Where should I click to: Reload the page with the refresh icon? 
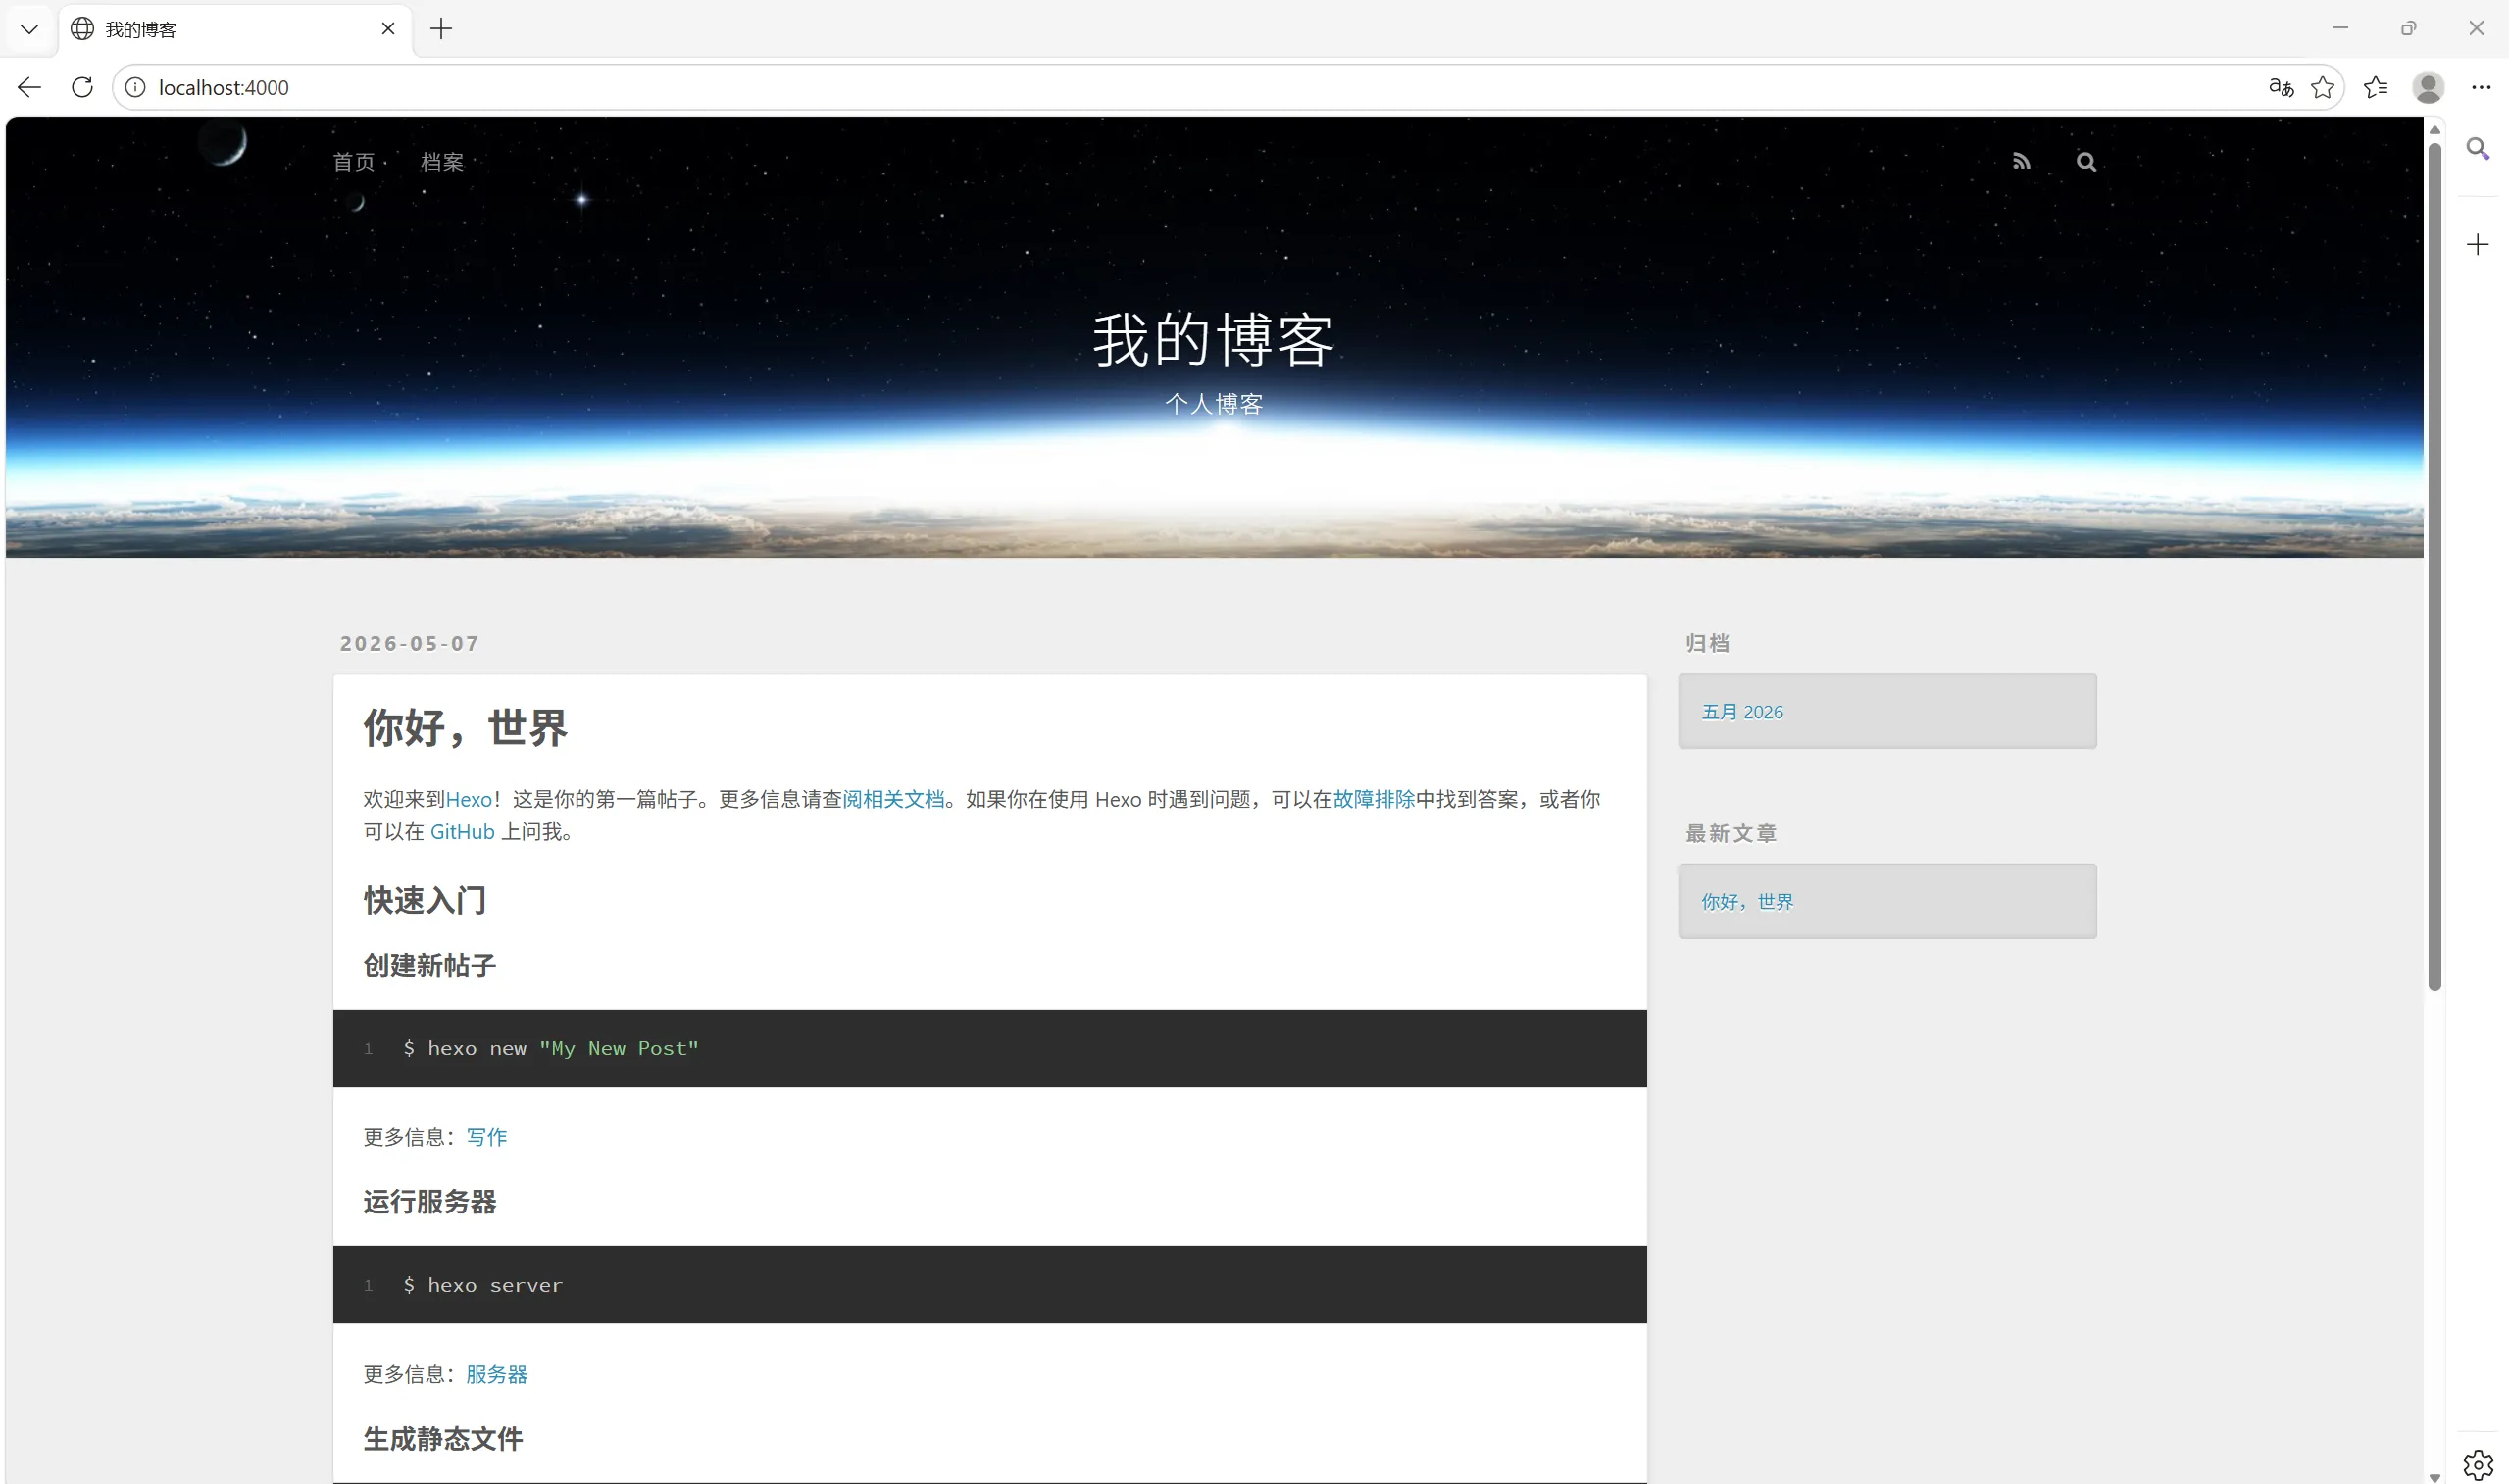82,87
